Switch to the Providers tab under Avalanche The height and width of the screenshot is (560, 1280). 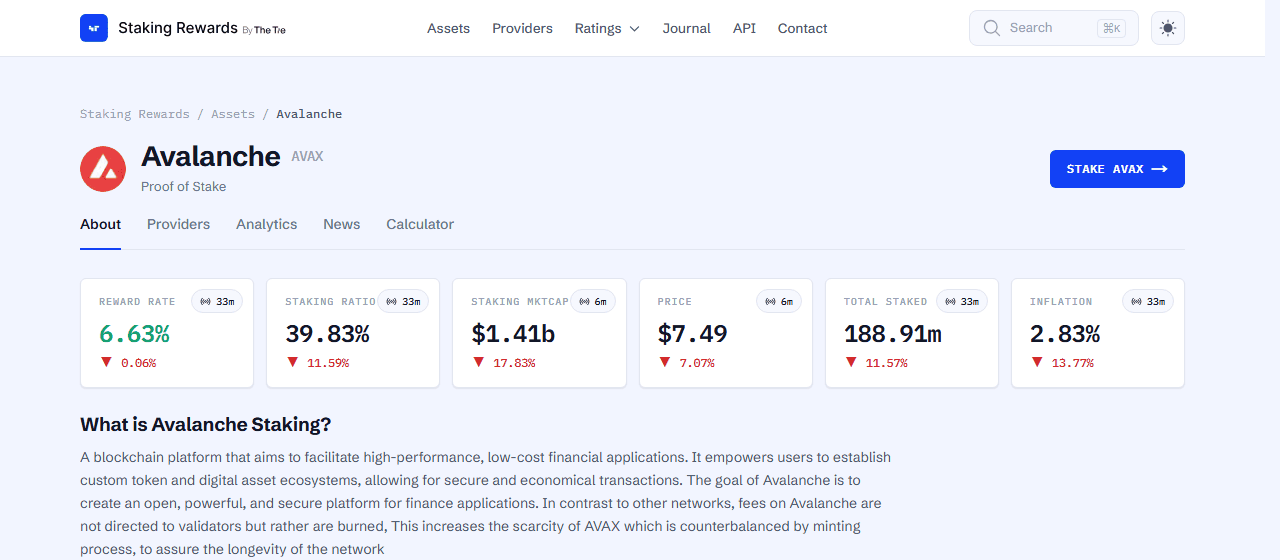point(178,224)
